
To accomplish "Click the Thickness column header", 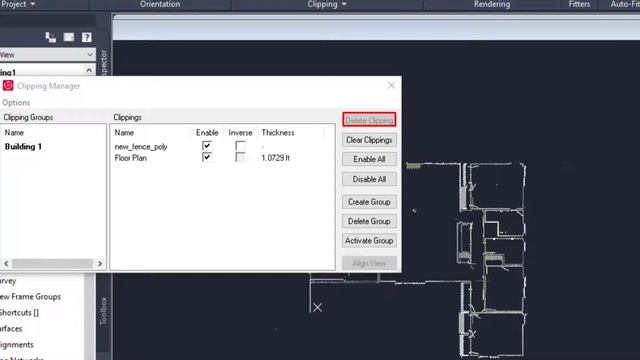I will (x=278, y=133).
